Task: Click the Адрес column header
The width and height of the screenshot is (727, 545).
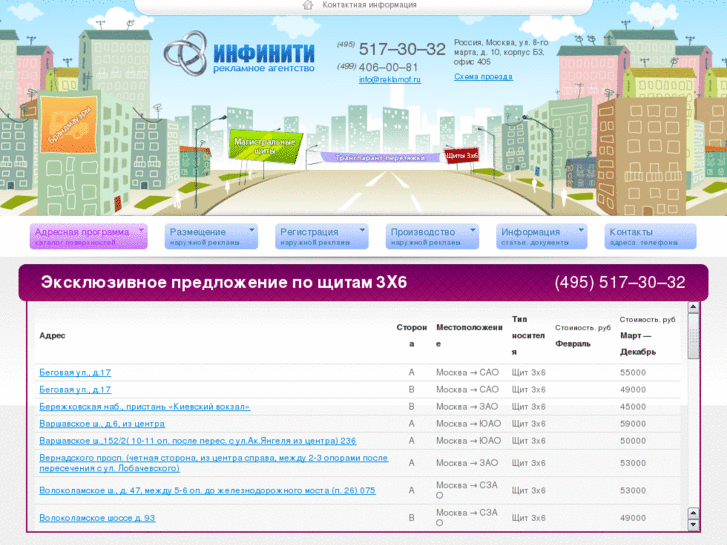Action: pos(52,335)
